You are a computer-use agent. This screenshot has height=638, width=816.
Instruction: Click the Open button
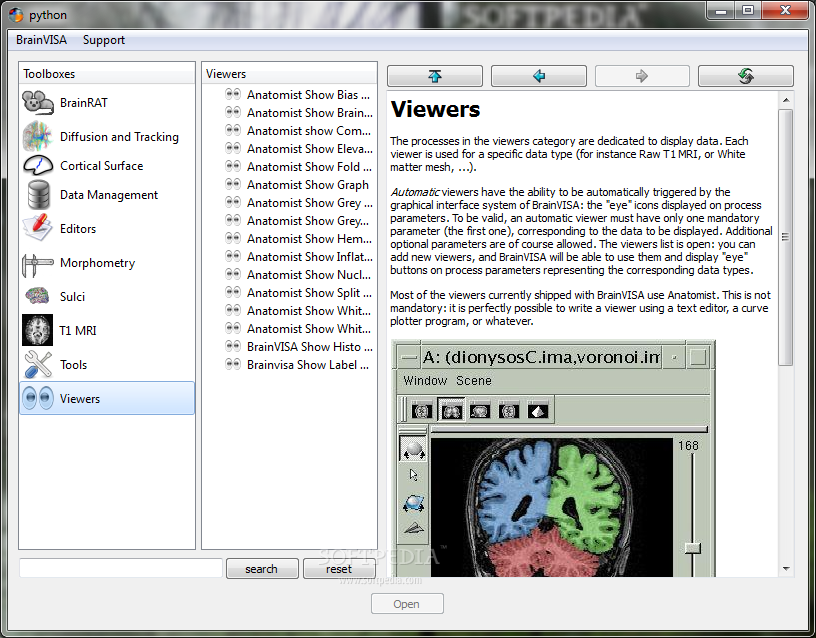(x=407, y=604)
